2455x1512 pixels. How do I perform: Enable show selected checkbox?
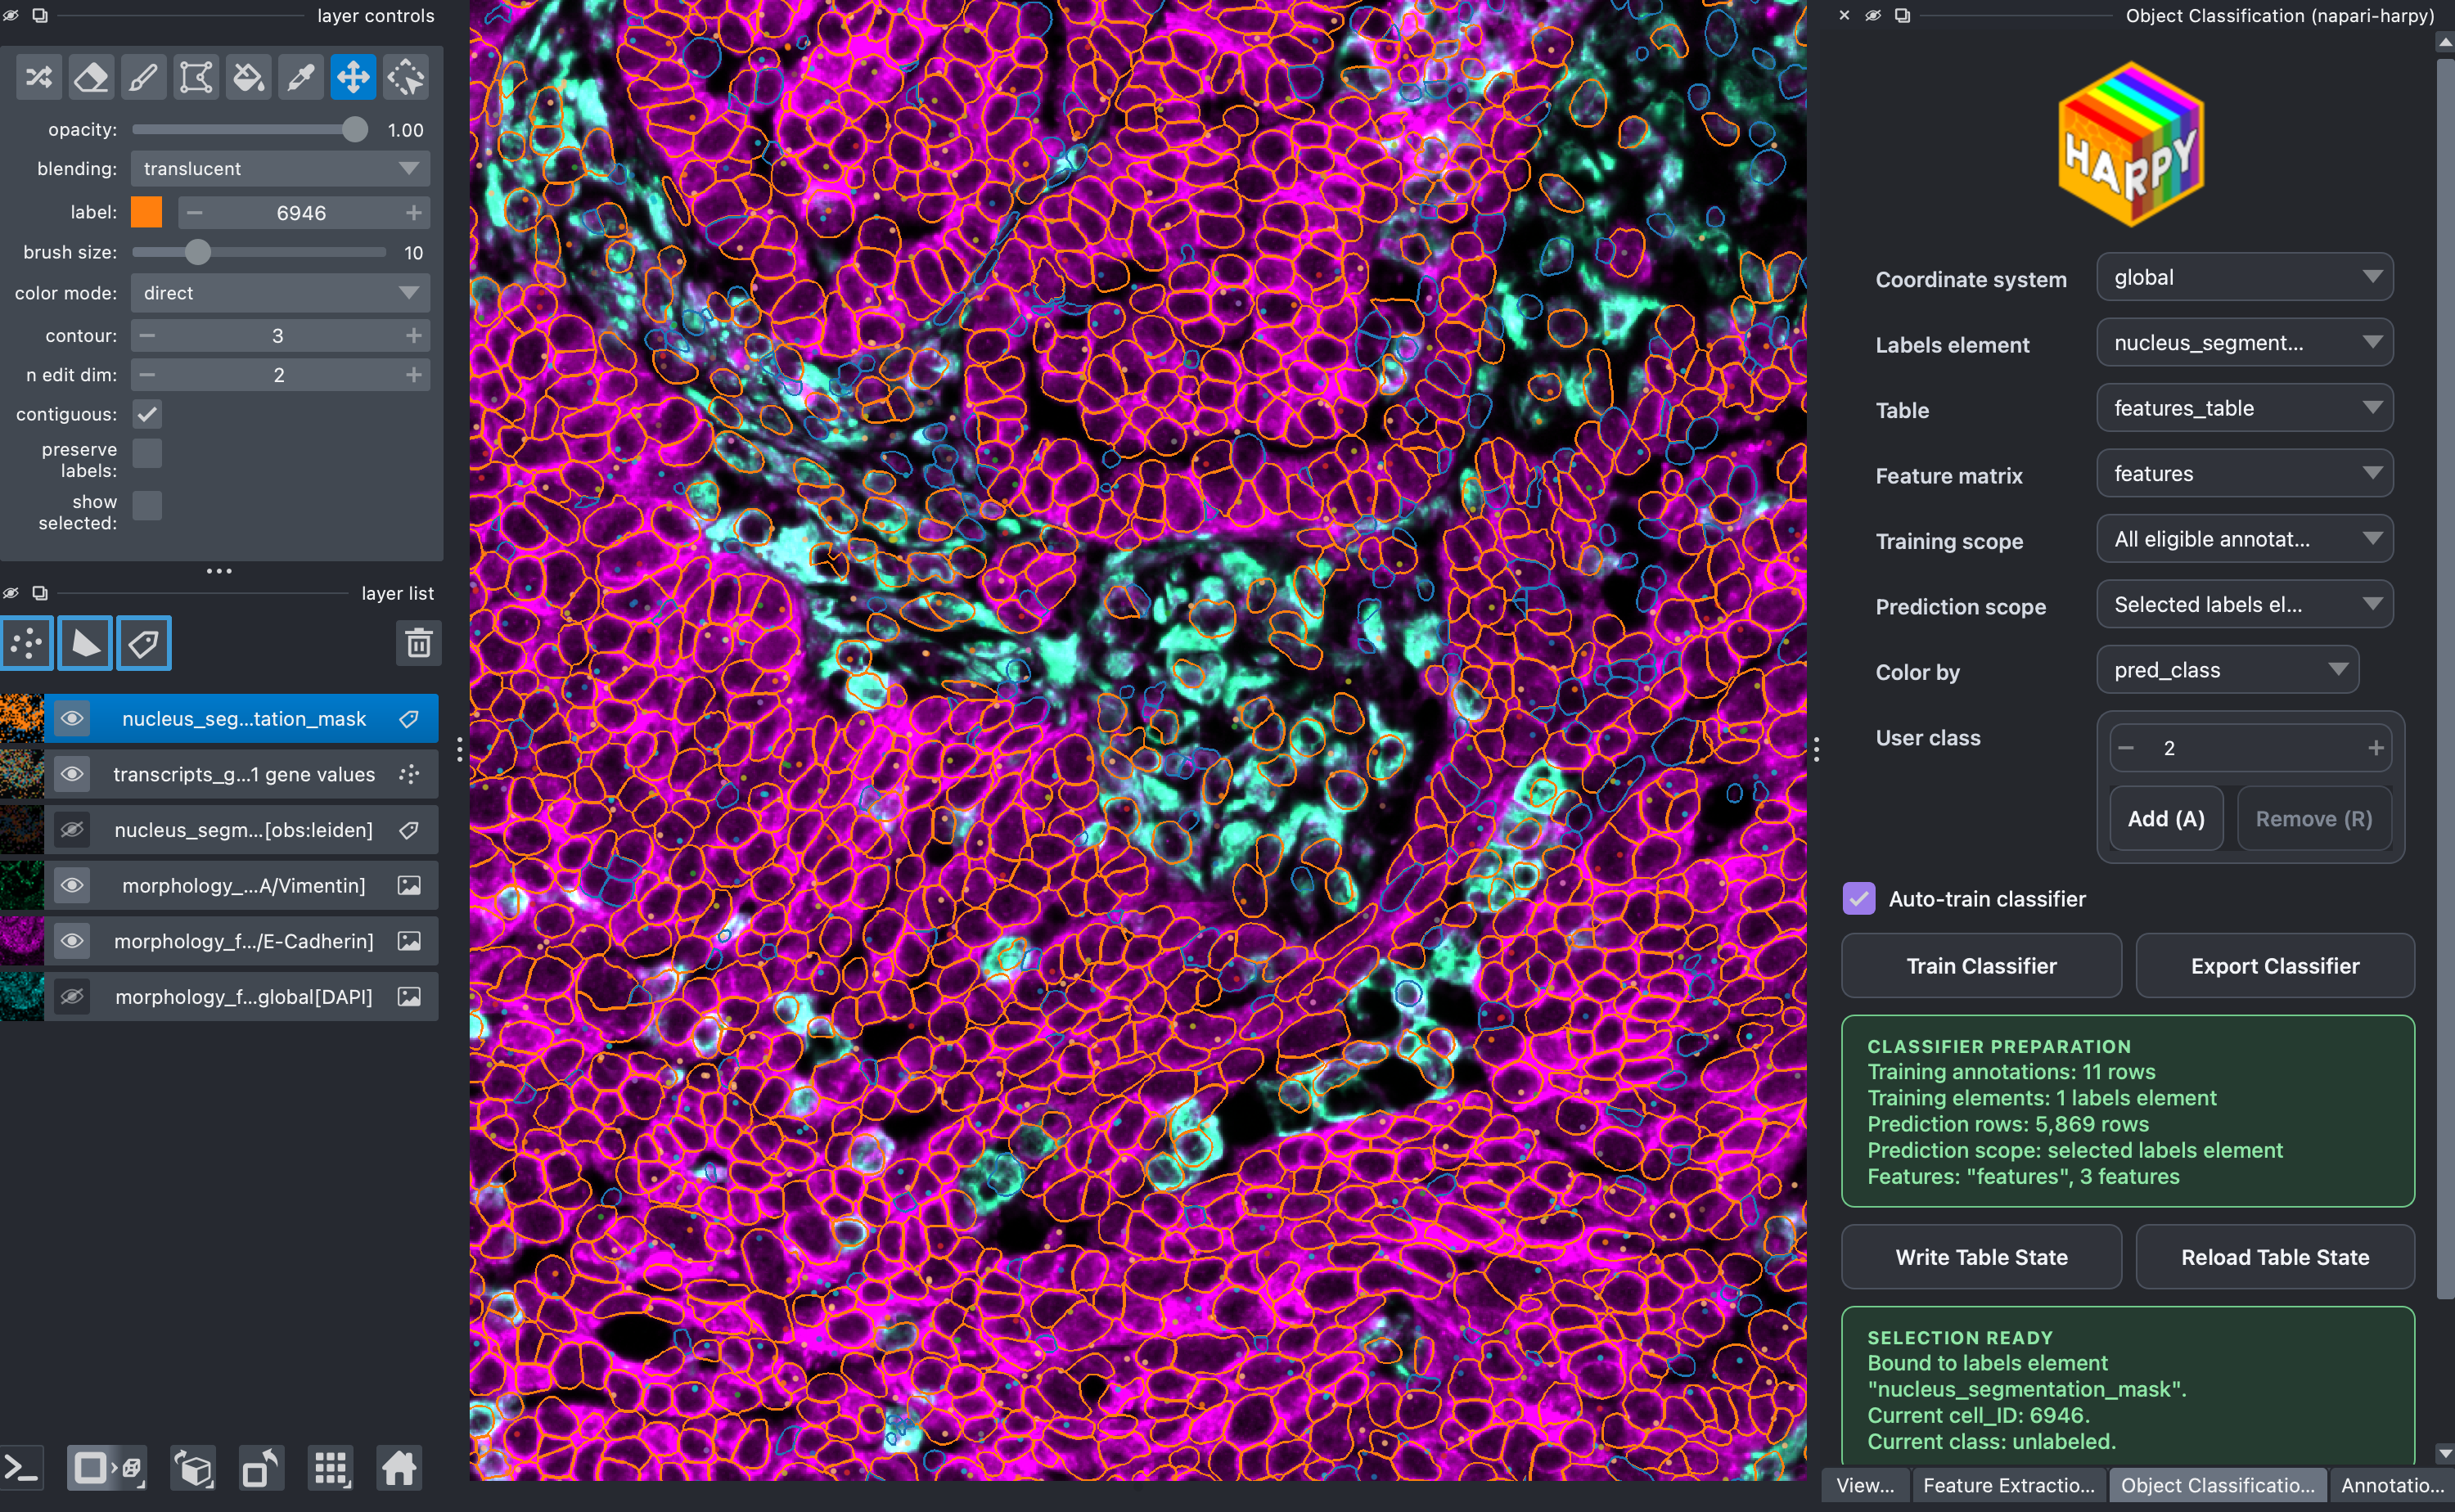coord(147,505)
